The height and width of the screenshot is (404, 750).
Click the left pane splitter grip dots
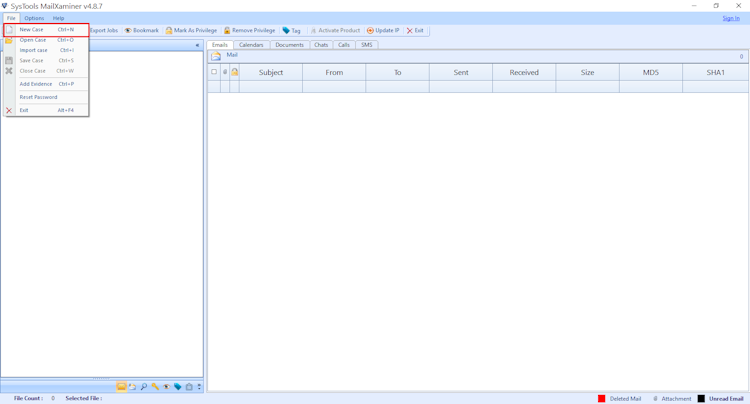pyautogui.click(x=101, y=378)
